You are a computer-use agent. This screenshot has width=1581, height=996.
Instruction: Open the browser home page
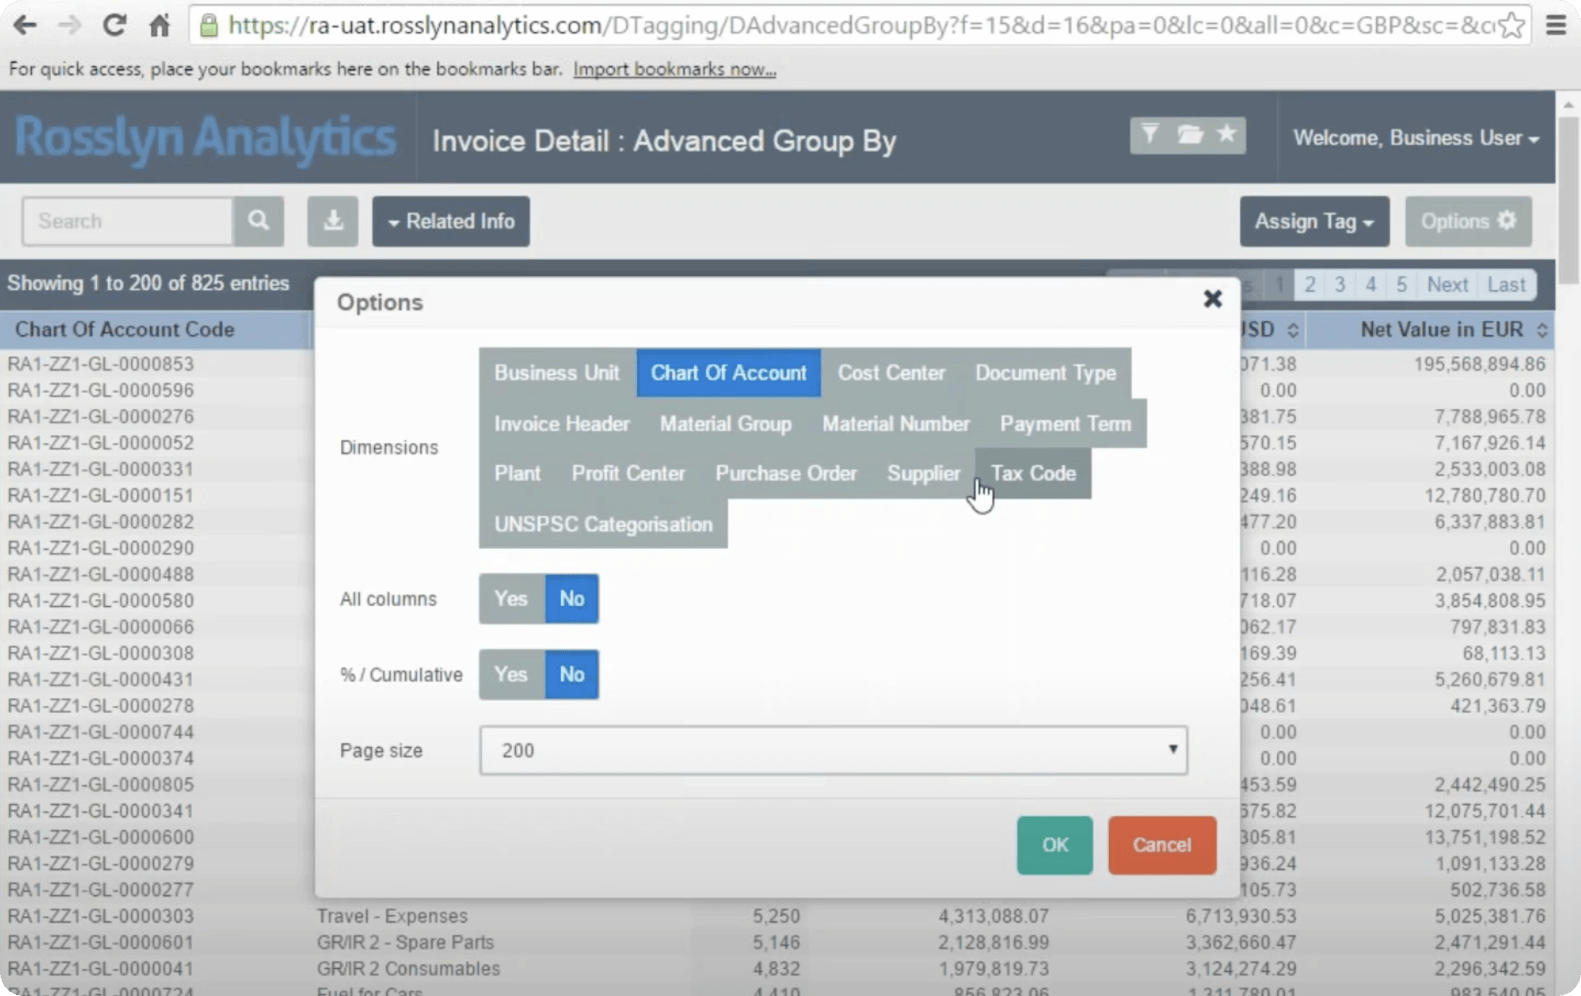coord(159,25)
